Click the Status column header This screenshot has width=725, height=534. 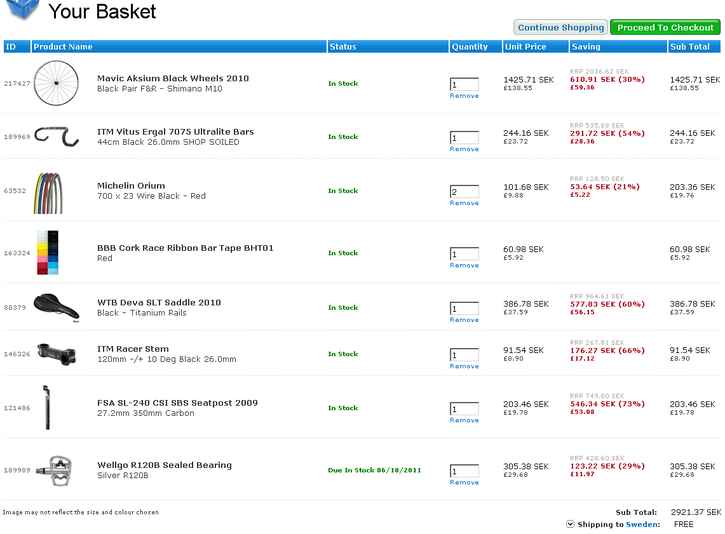[x=388, y=47]
